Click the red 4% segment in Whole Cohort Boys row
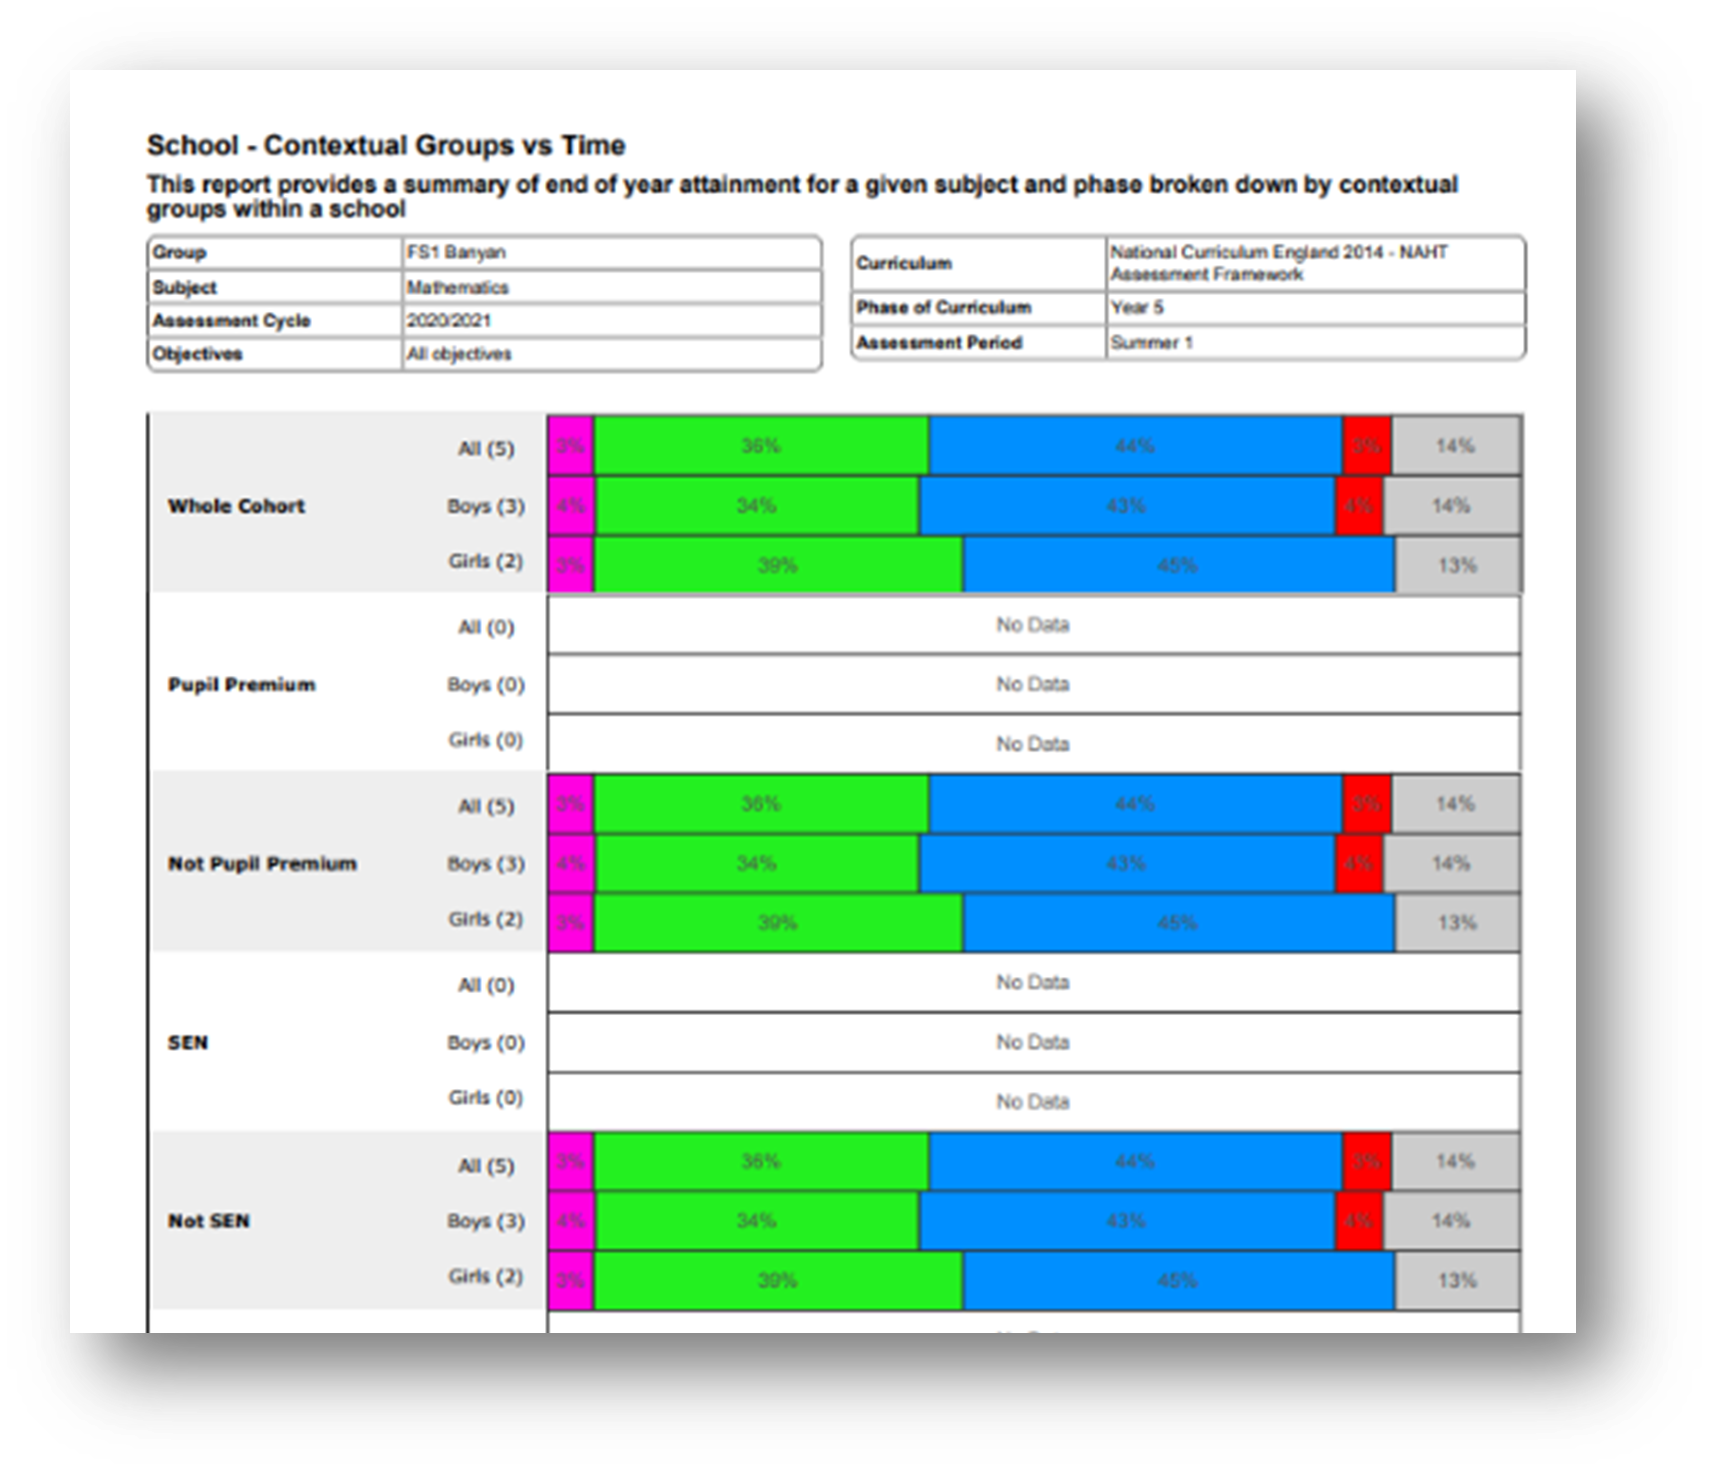This screenshot has width=1718, height=1475. (1359, 506)
